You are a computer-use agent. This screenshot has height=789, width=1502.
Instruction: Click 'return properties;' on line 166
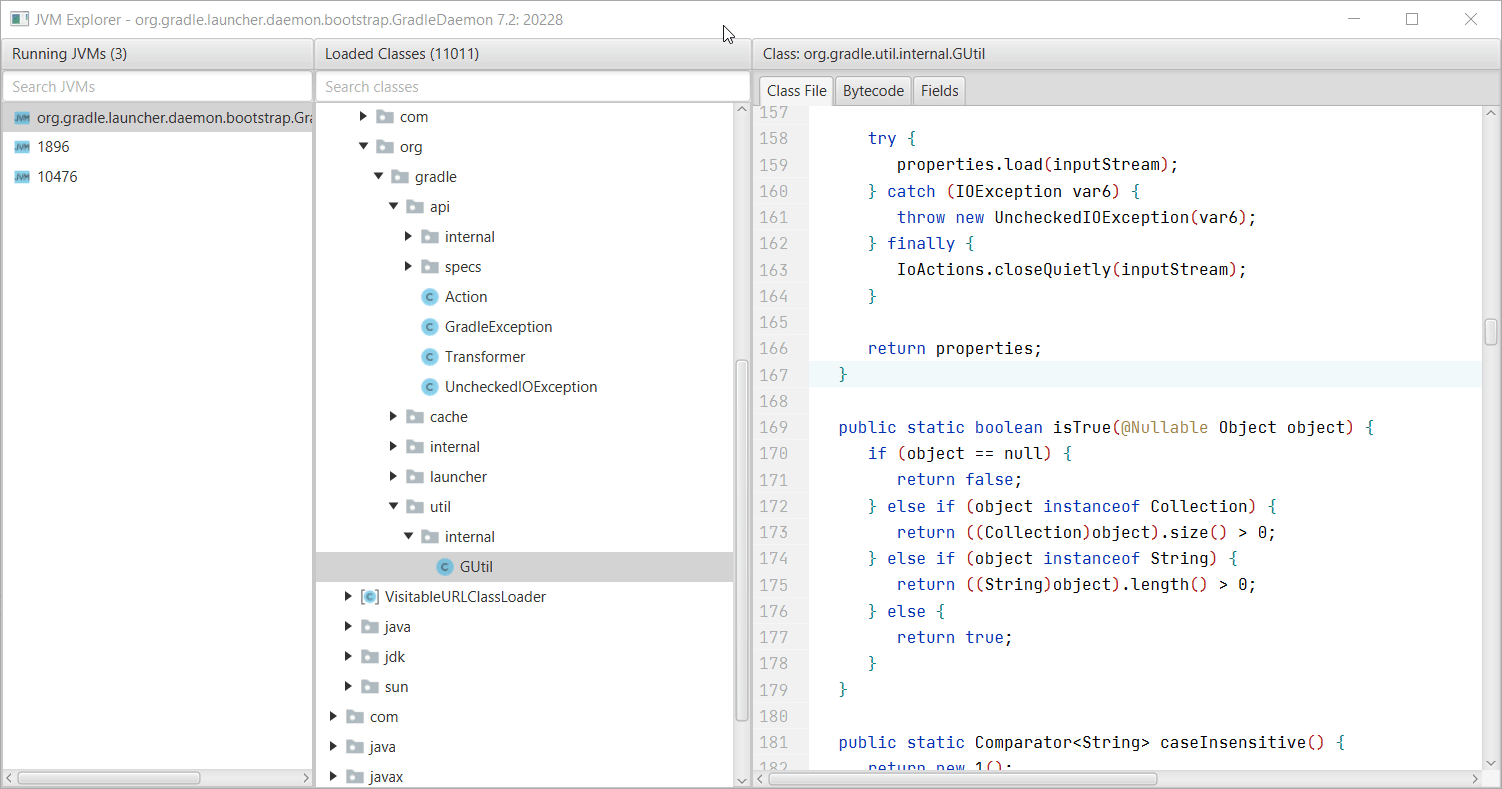(x=955, y=348)
